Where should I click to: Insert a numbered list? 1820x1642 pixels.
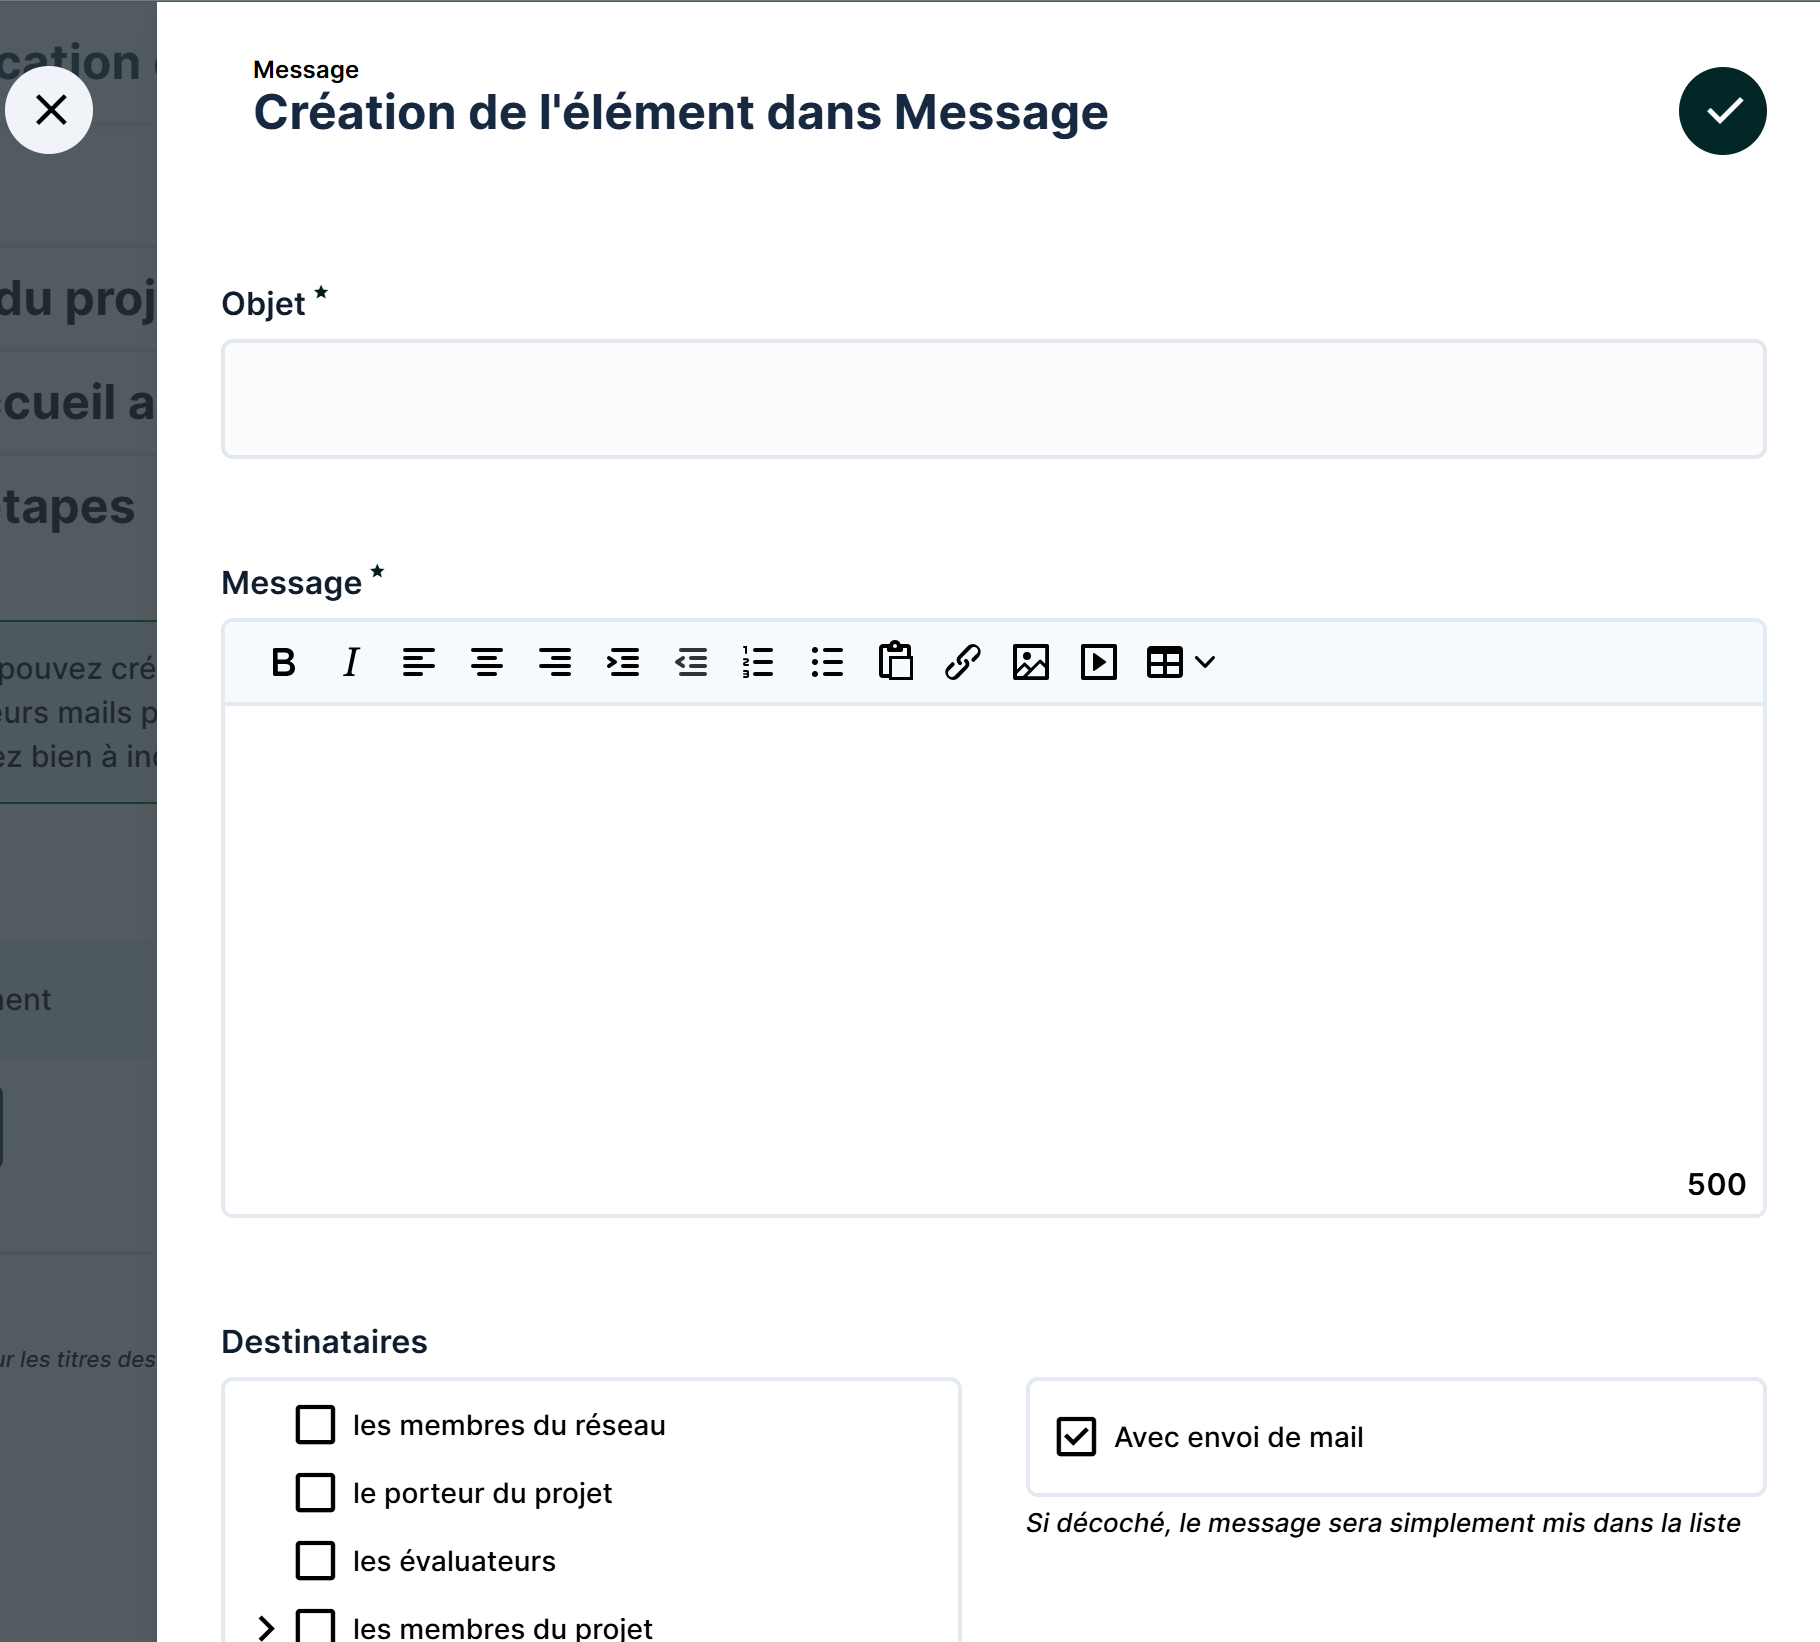pyautogui.click(x=758, y=662)
